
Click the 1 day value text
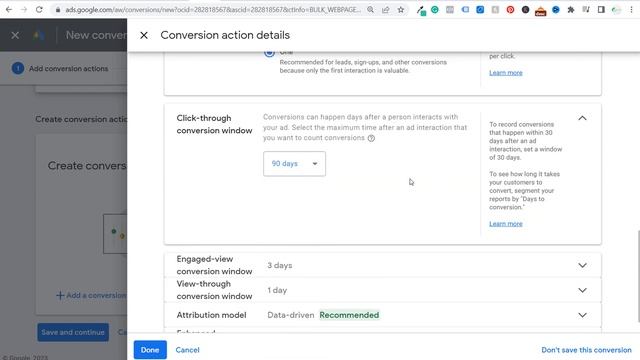[277, 291]
